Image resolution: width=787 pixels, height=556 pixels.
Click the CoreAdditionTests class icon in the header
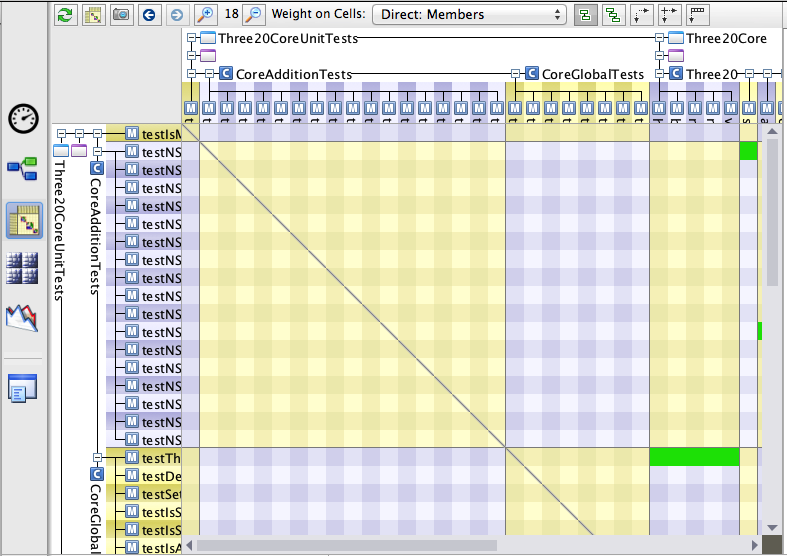pyautogui.click(x=226, y=74)
